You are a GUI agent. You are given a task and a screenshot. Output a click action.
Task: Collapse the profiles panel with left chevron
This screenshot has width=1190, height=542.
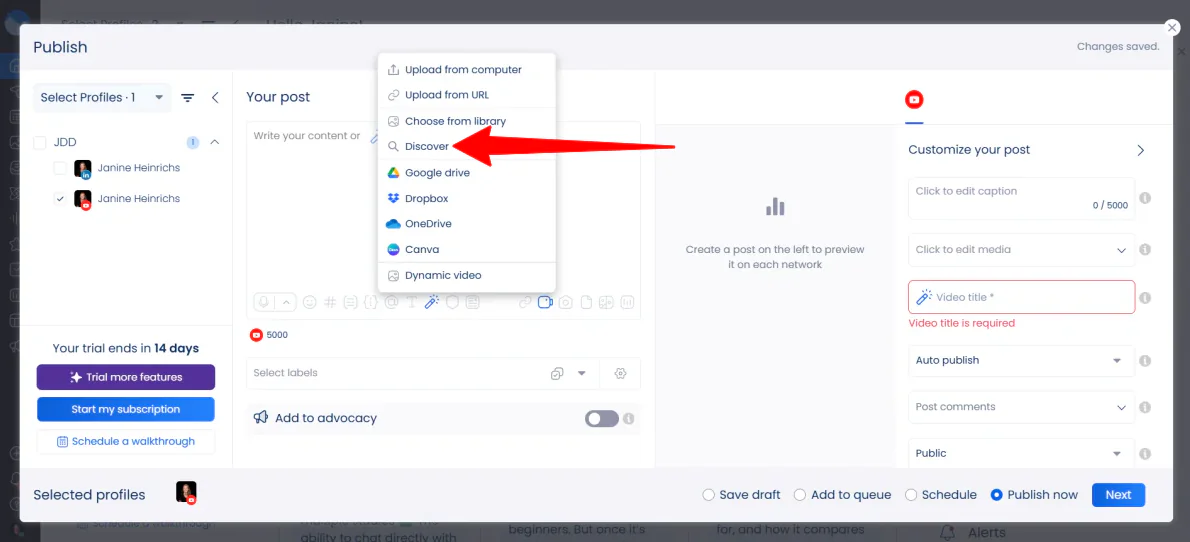(x=215, y=97)
